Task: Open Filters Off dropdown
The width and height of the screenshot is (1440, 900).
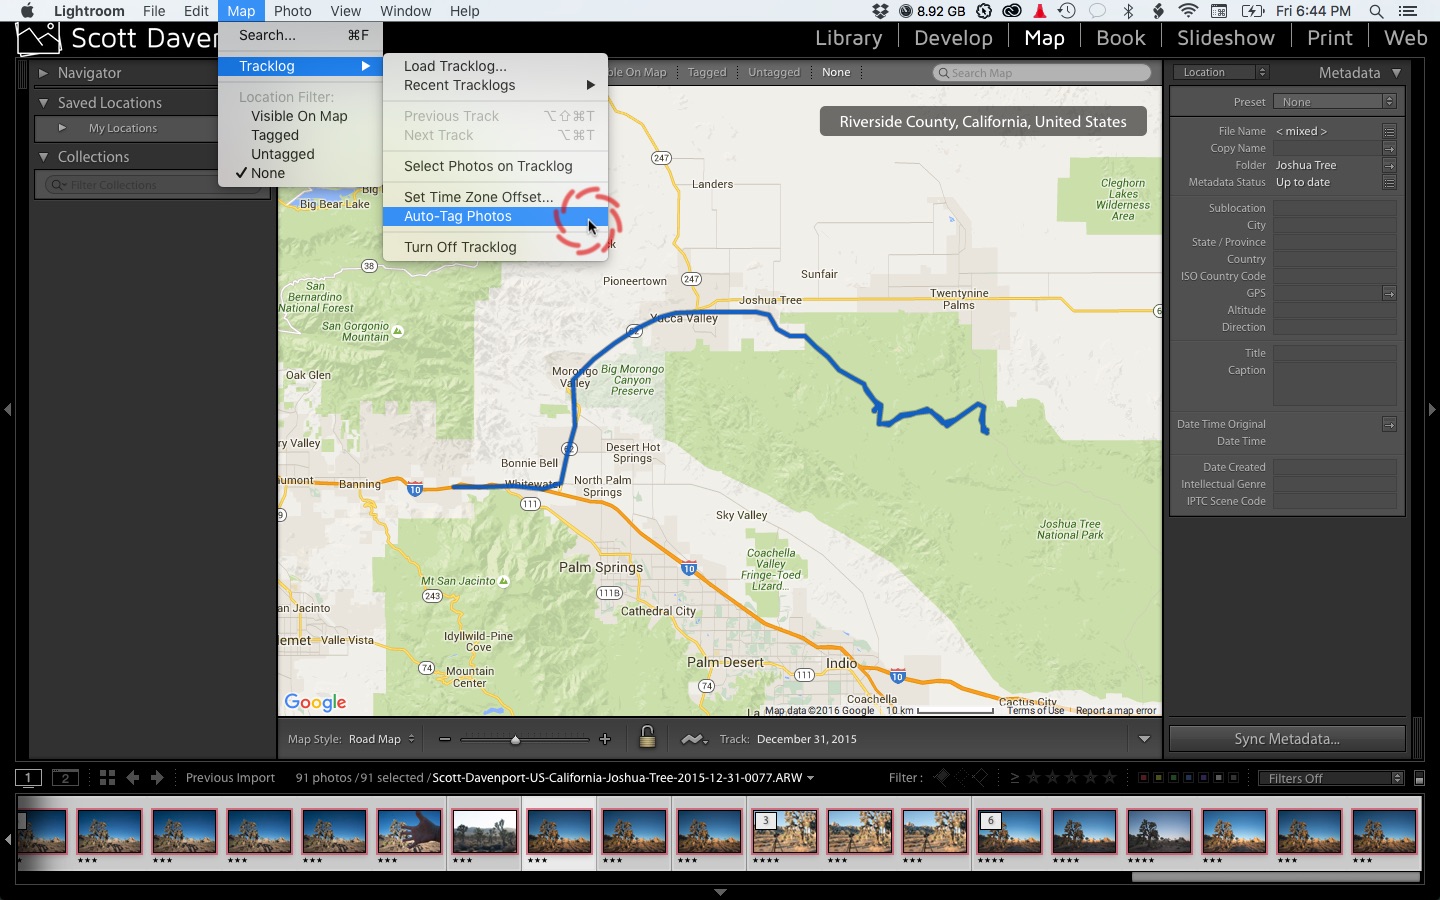Action: (1331, 778)
